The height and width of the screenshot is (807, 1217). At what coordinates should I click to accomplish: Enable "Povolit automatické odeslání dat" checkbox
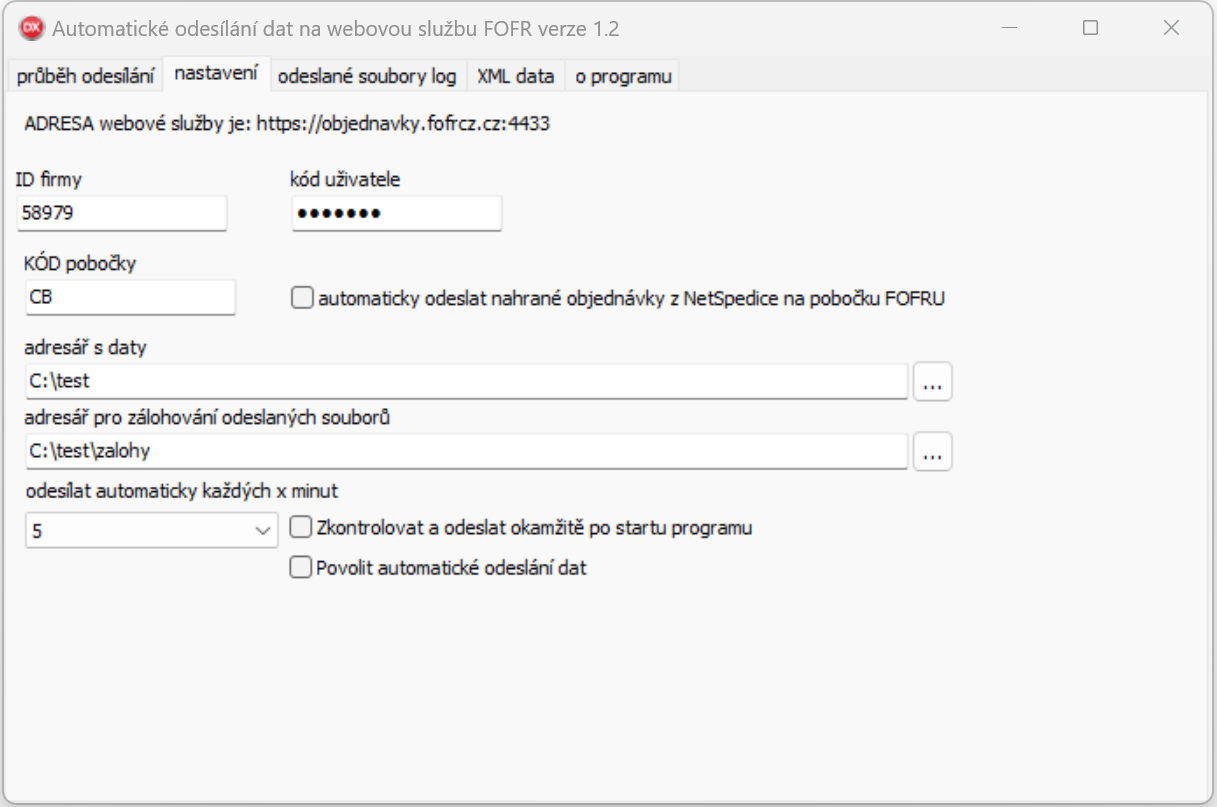(300, 568)
